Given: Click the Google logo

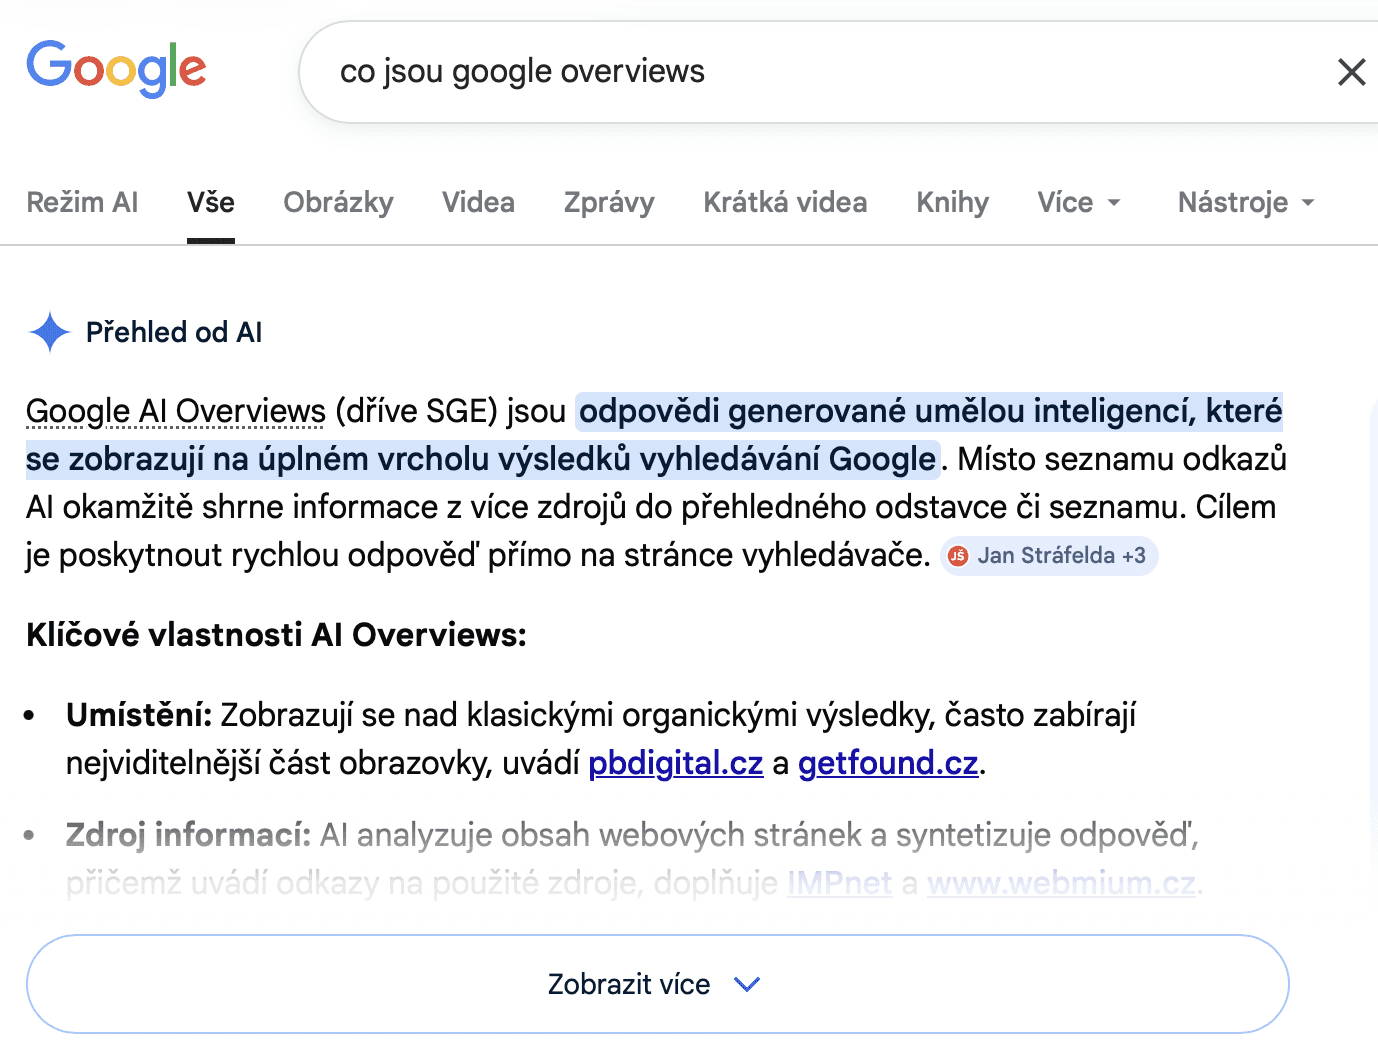Looking at the screenshot, I should point(116,69).
